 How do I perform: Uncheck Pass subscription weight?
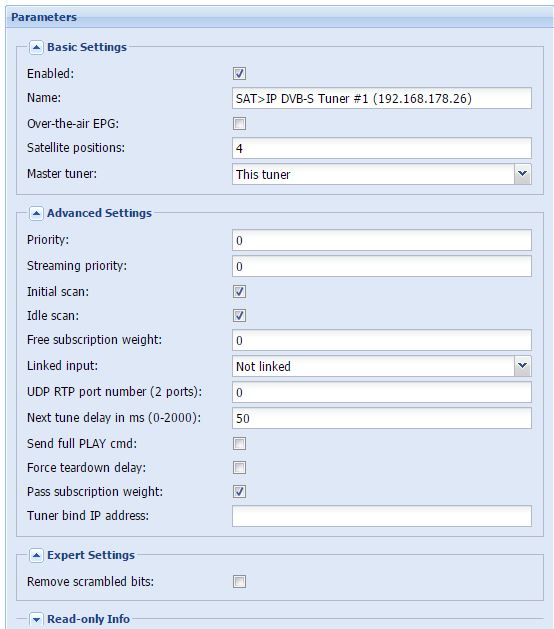[239, 492]
